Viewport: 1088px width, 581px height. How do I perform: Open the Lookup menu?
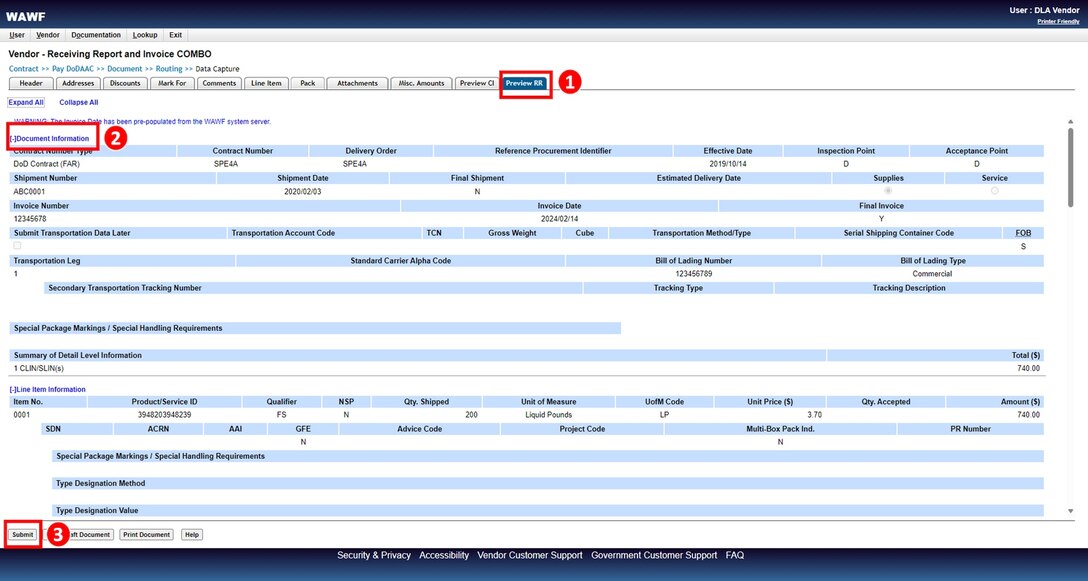[145, 35]
